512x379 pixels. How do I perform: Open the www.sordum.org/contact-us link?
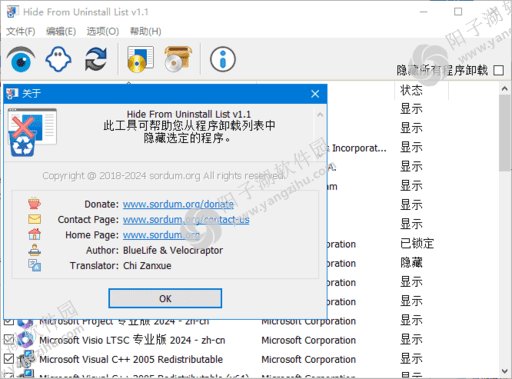point(186,219)
